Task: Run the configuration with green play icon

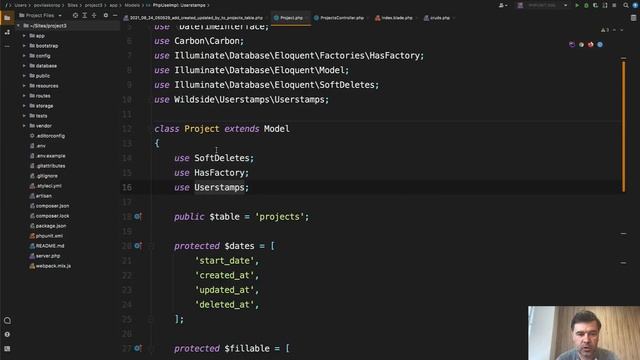Action: 577,5
